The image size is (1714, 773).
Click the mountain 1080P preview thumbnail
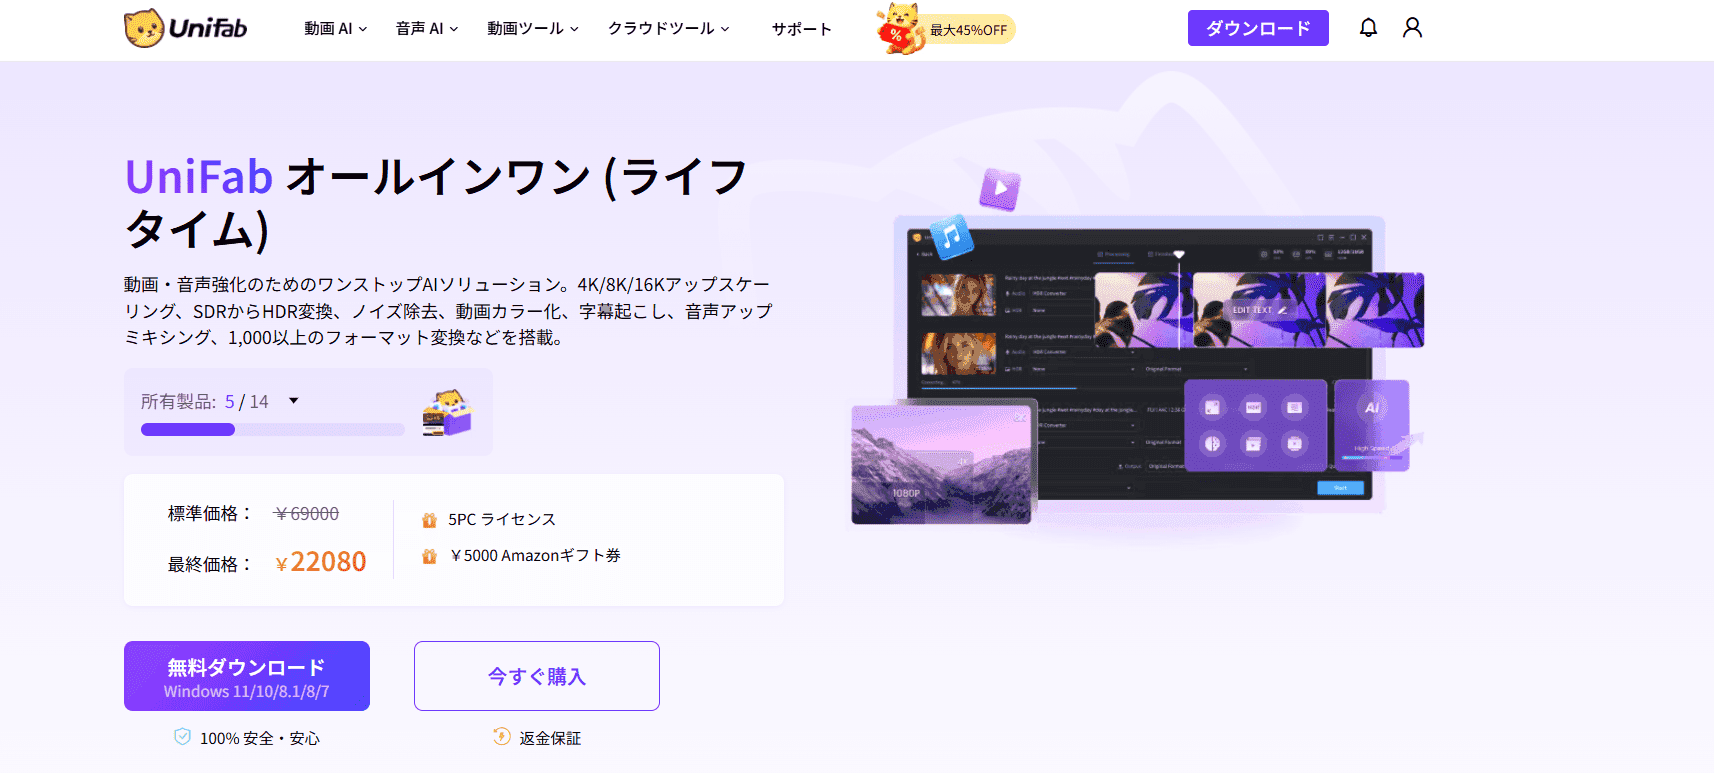click(x=941, y=463)
